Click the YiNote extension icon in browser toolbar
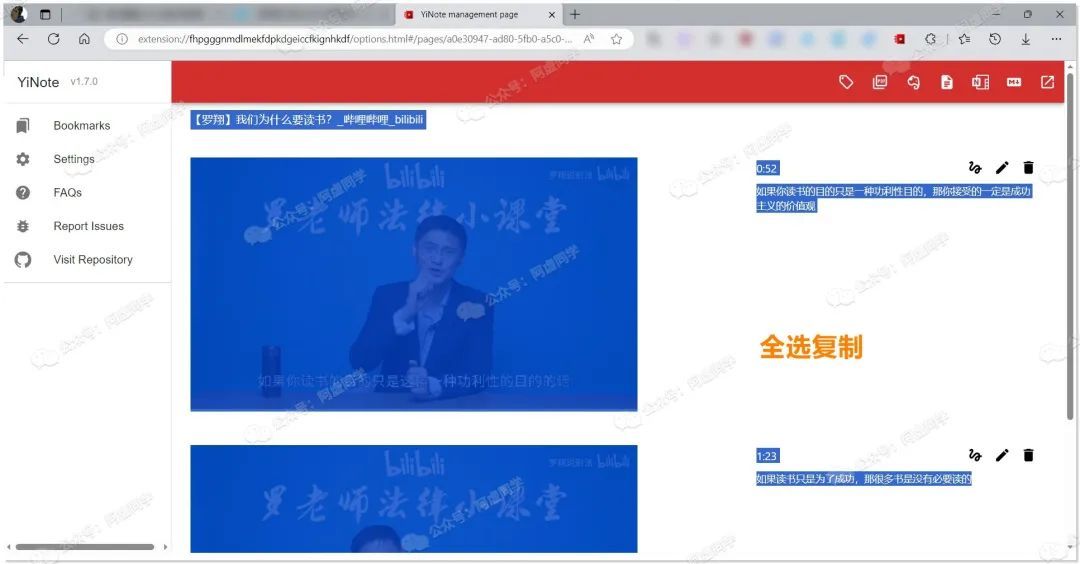The height and width of the screenshot is (564, 1080). 900,39
